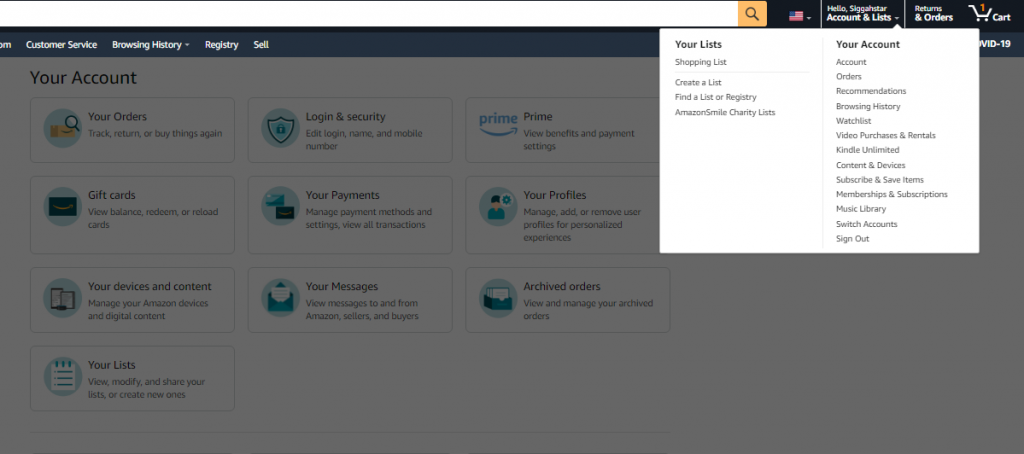Open Your Payments heading
Image resolution: width=1024 pixels, height=454 pixels.
[342, 195]
